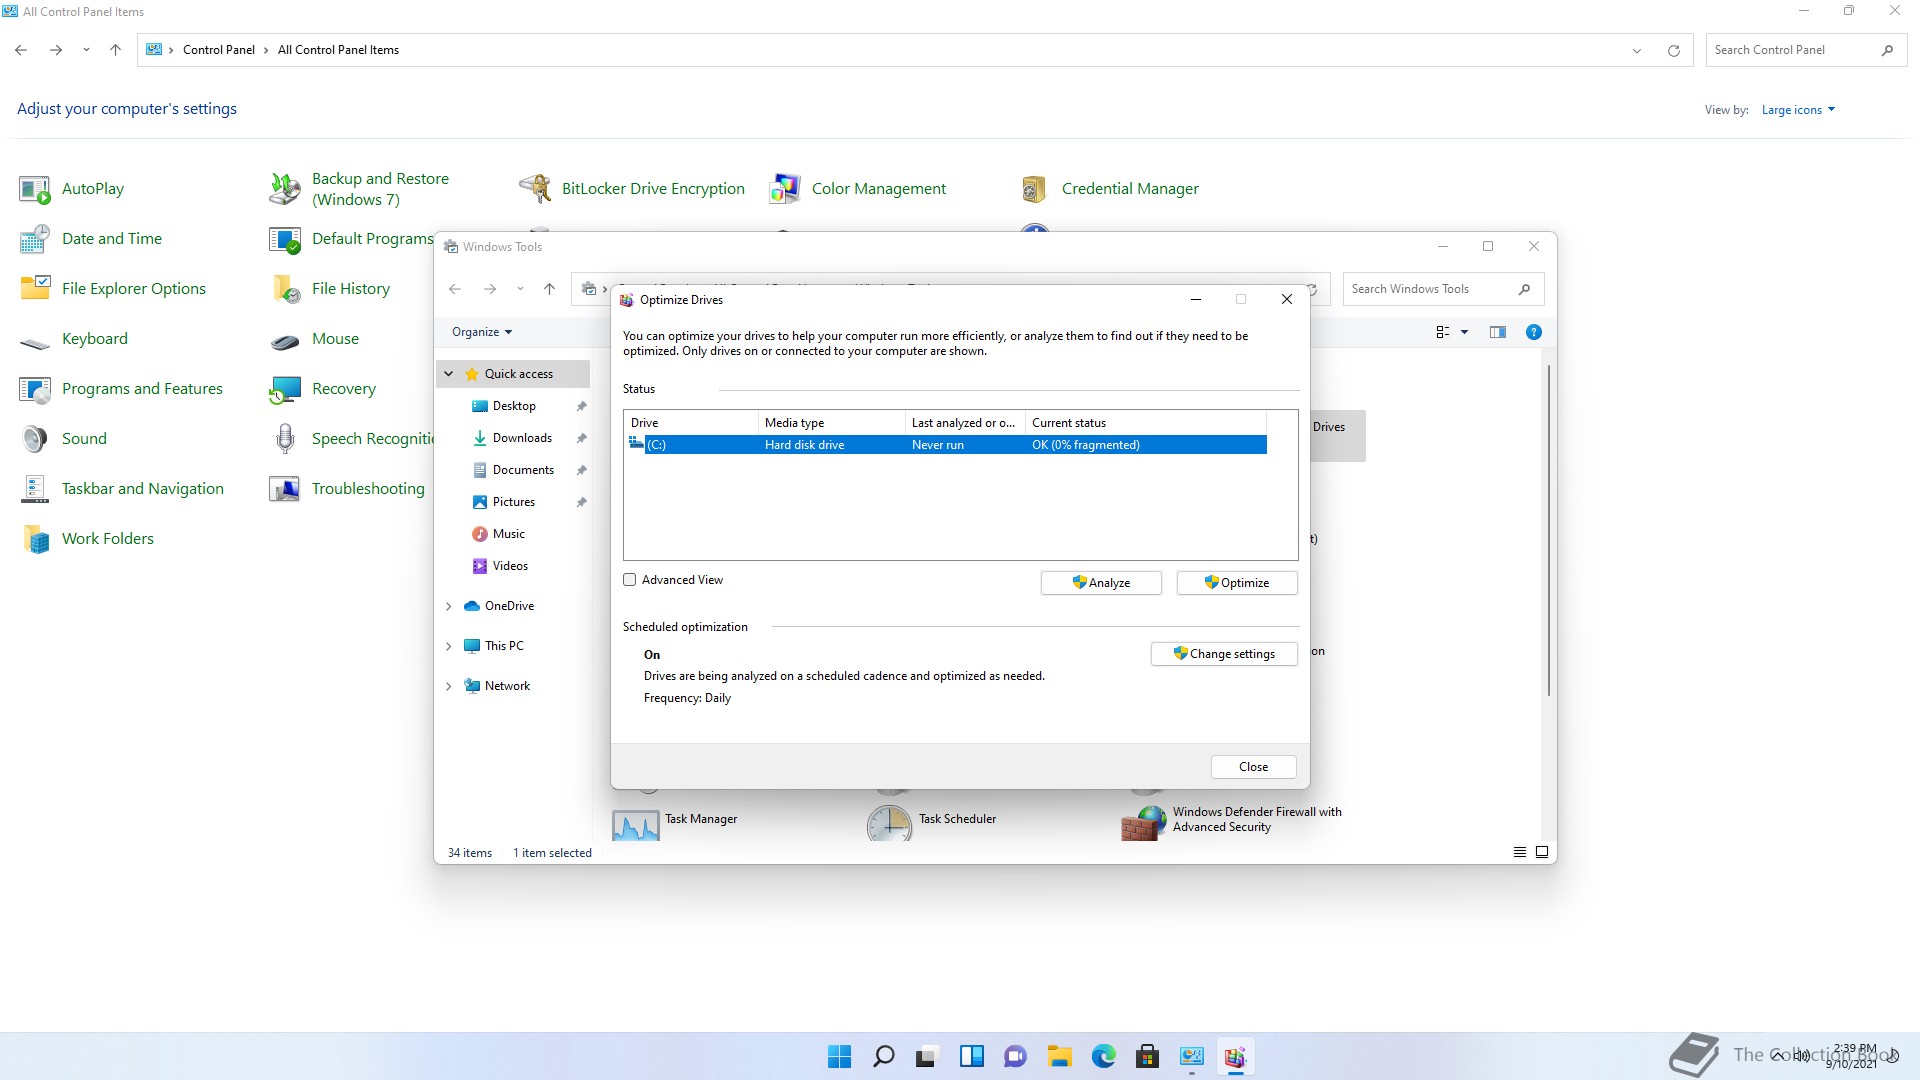Select Videos in navigation pane
The image size is (1920, 1080).
[x=510, y=566]
